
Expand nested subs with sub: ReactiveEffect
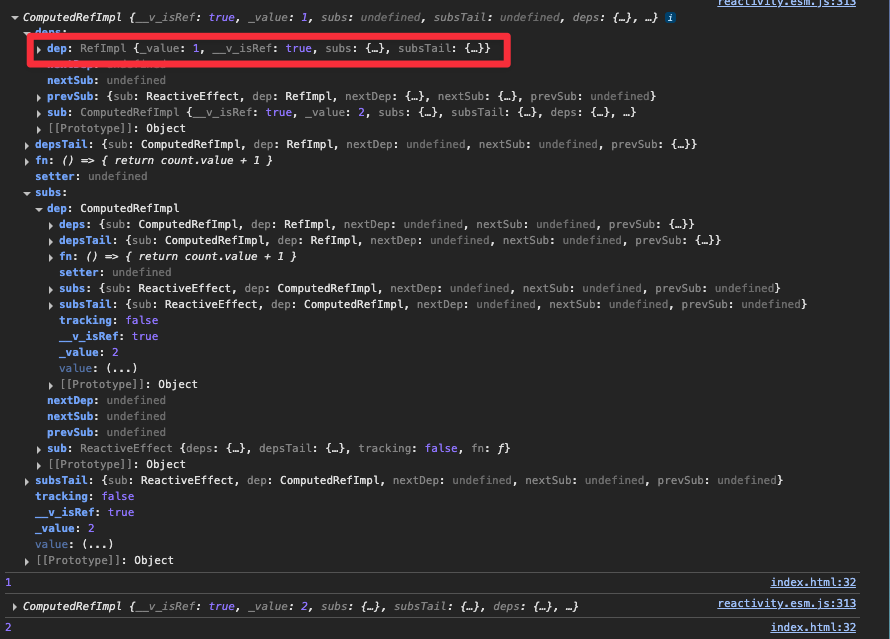click(51, 289)
